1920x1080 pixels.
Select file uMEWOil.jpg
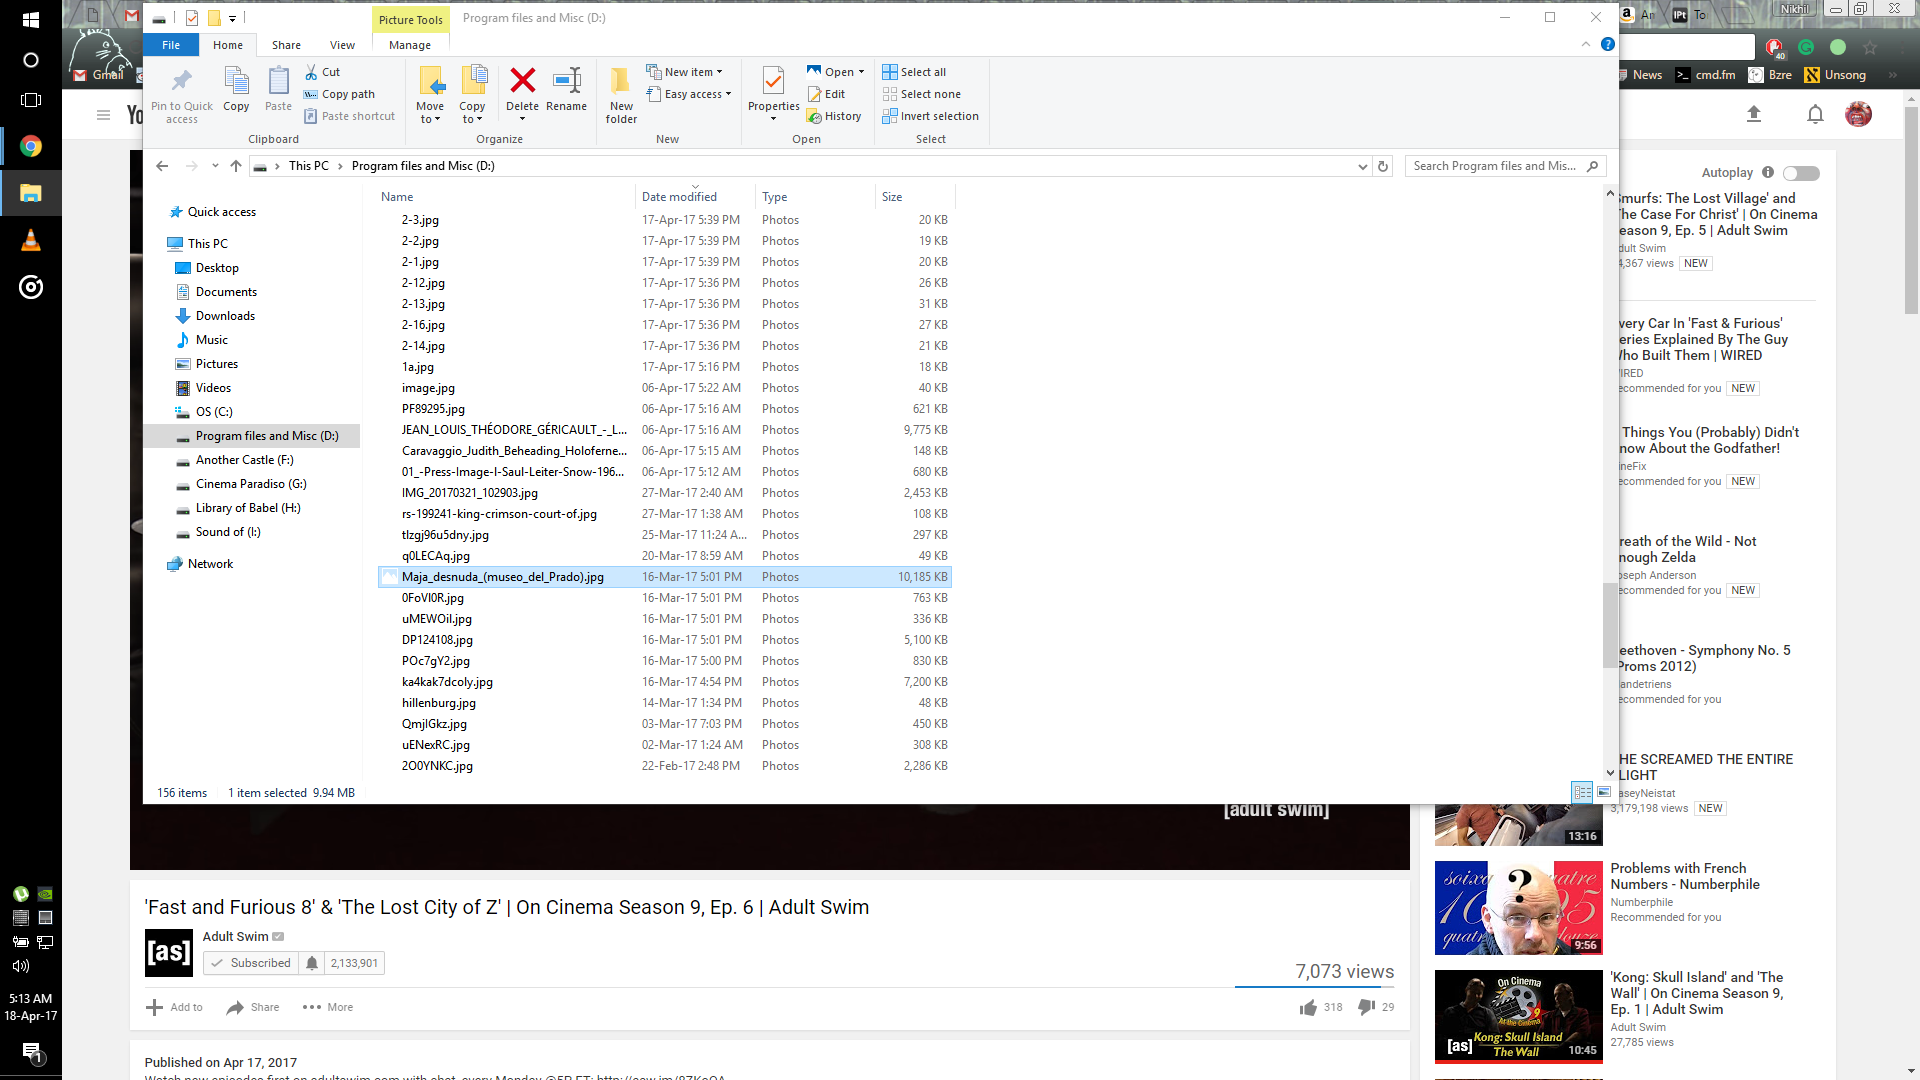[665, 619]
